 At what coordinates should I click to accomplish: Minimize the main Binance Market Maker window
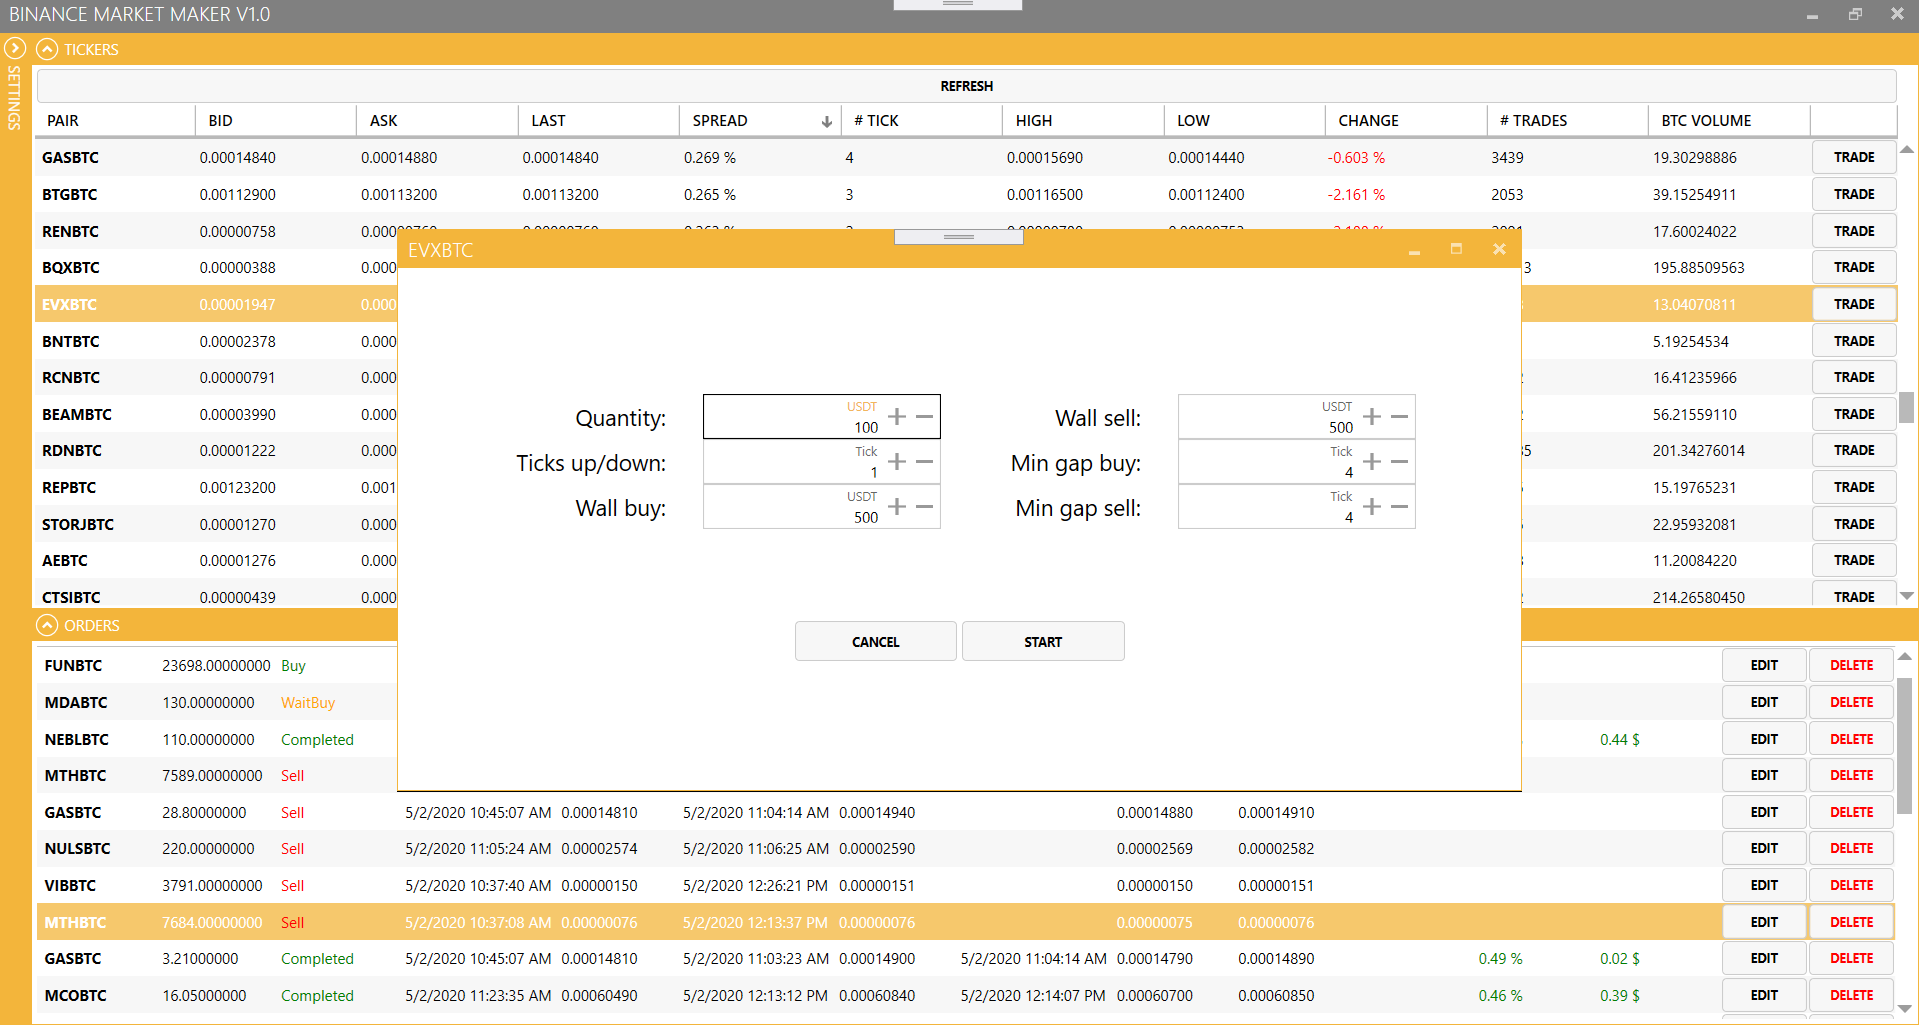point(1812,16)
